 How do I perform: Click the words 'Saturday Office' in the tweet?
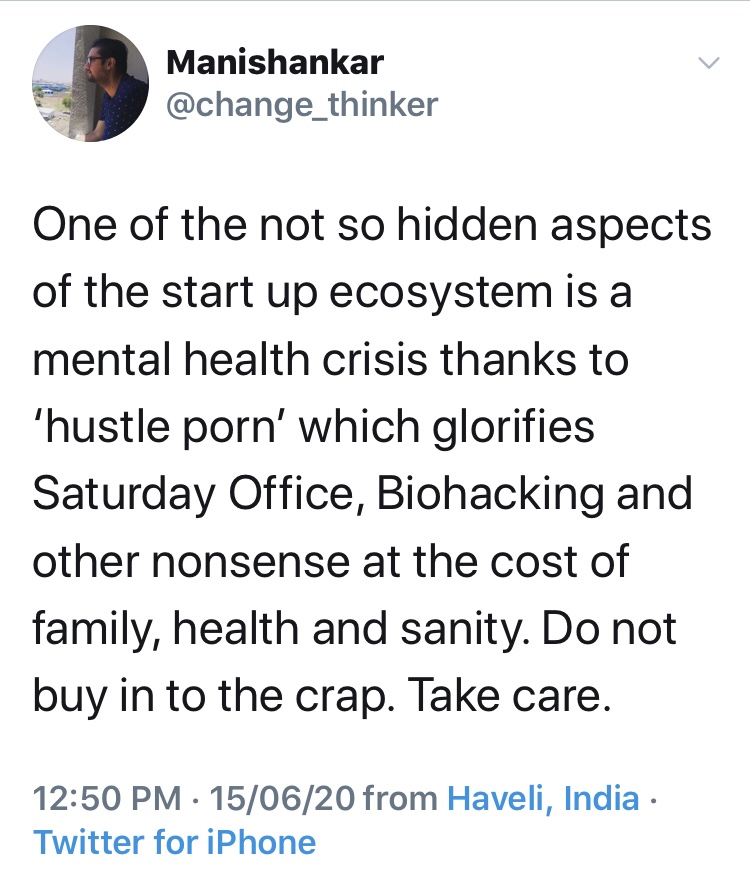point(186,495)
